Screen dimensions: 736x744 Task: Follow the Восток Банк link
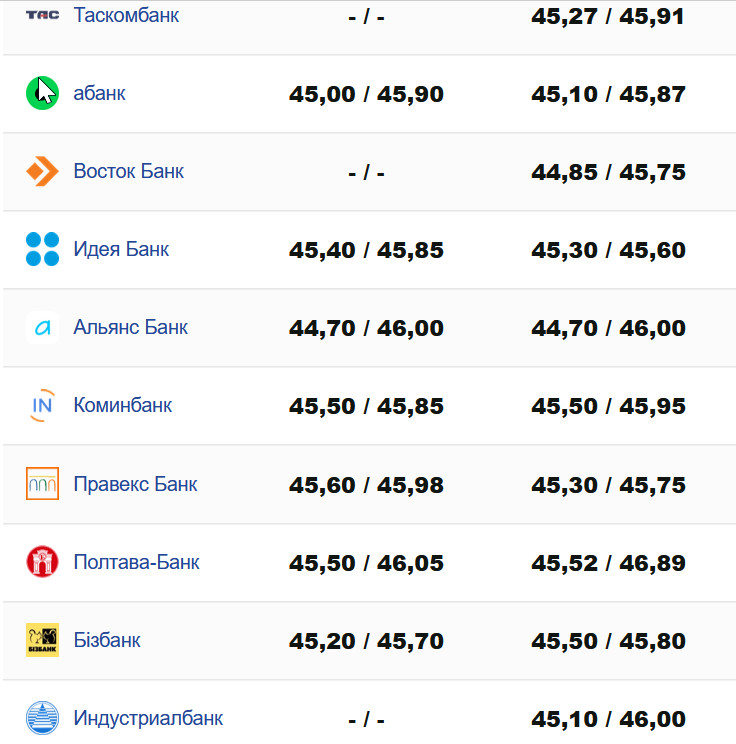[x=128, y=171]
